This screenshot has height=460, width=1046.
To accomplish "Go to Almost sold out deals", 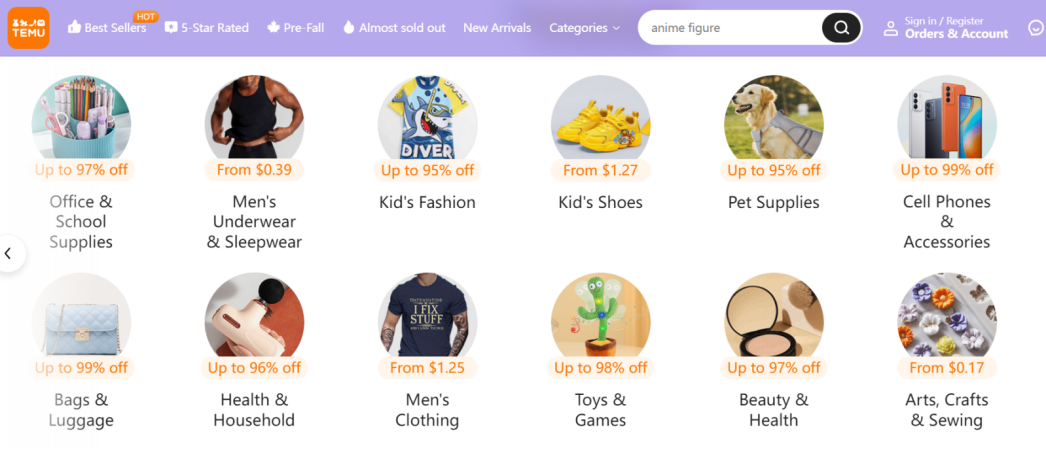I will (394, 28).
